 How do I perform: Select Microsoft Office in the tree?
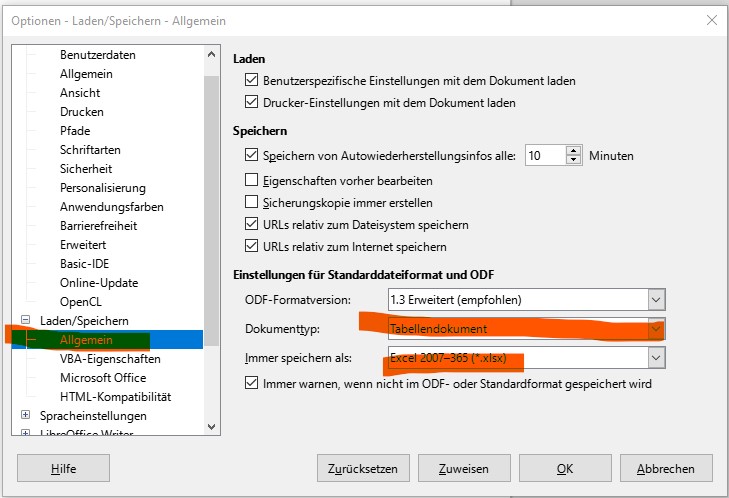[103, 377]
